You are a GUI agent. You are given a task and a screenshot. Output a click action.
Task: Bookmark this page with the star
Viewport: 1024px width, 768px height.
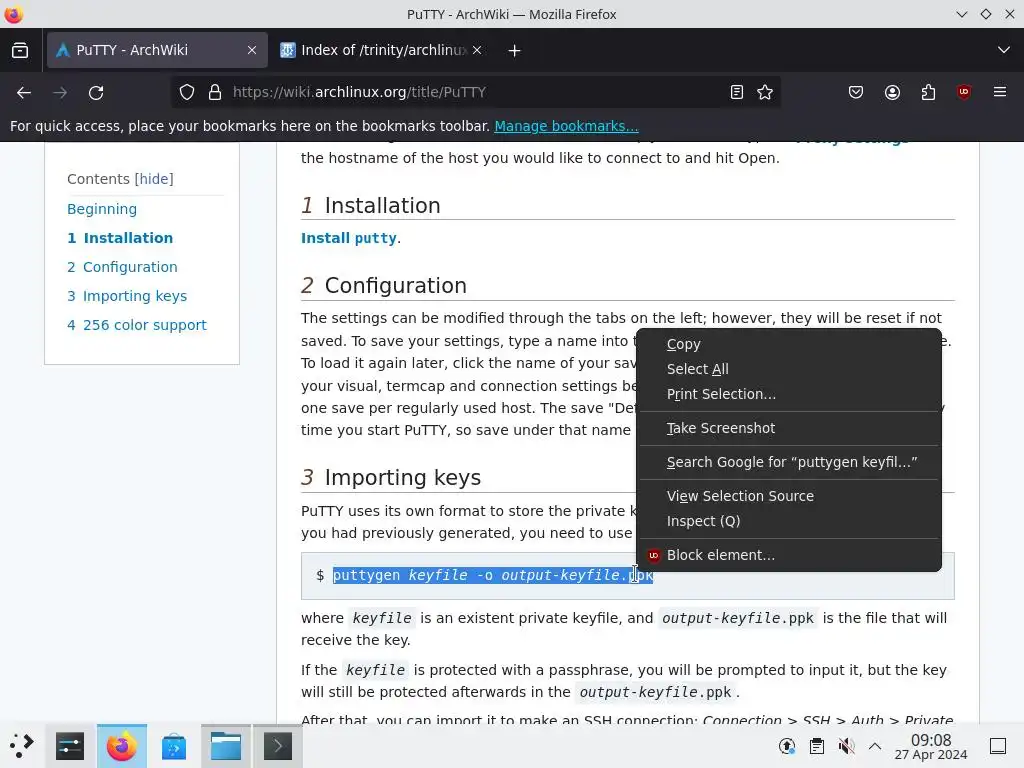(765, 93)
